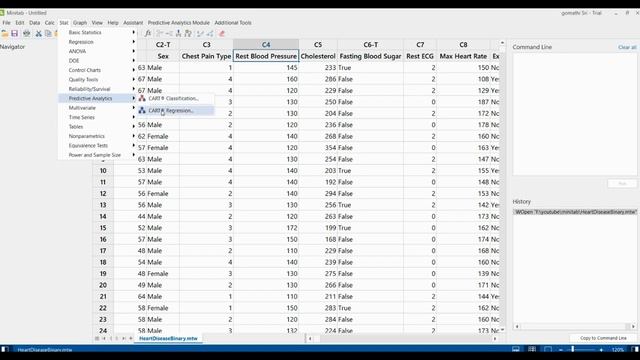Click the CART Regression tree icon

(142, 110)
